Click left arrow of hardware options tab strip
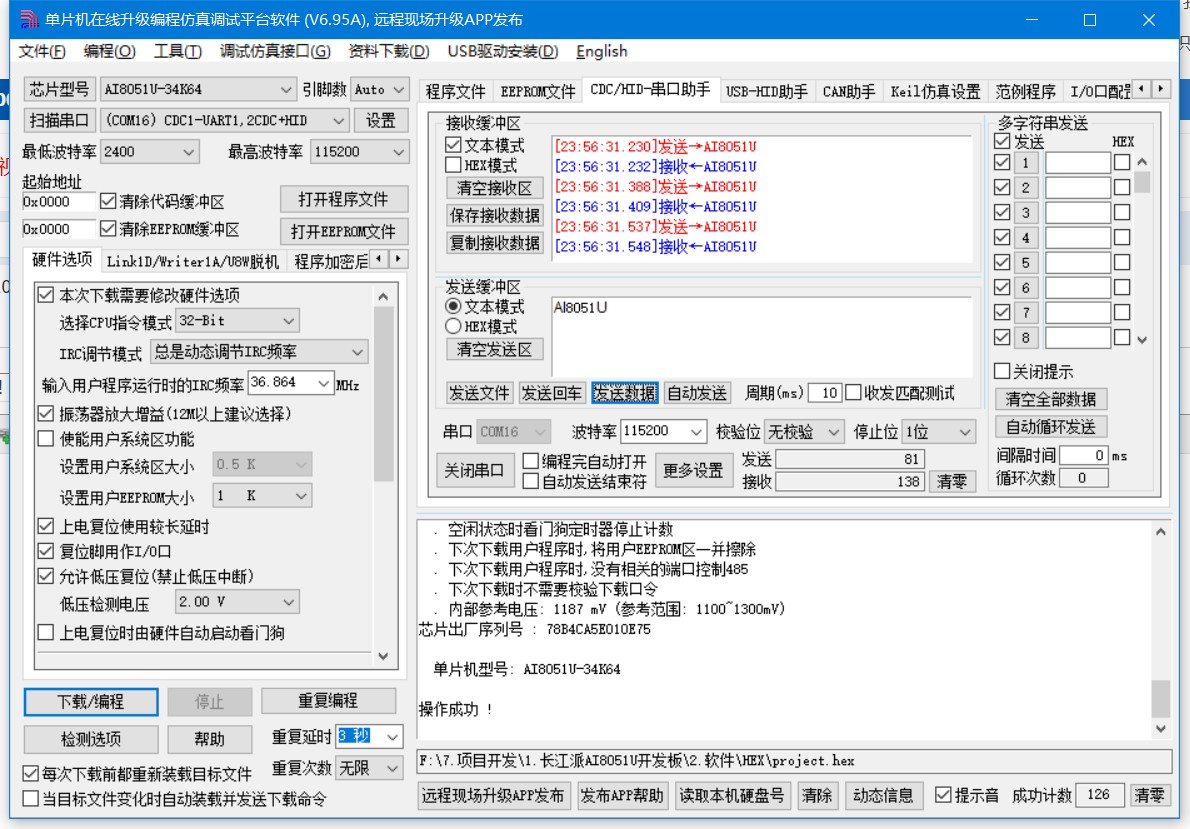1190x829 pixels. (x=379, y=259)
